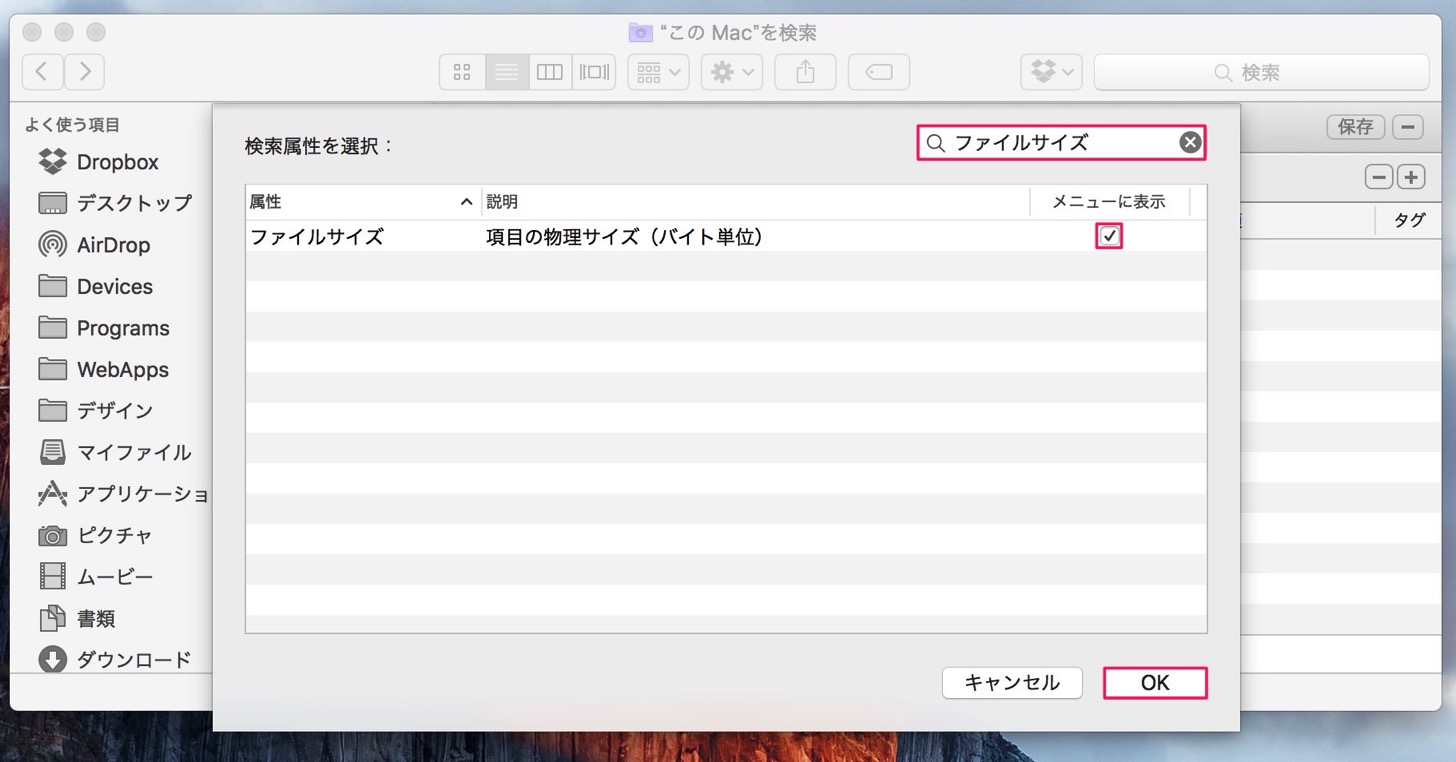The image size is (1456, 762).
Task: Click the Share toolbar button
Action: click(805, 72)
